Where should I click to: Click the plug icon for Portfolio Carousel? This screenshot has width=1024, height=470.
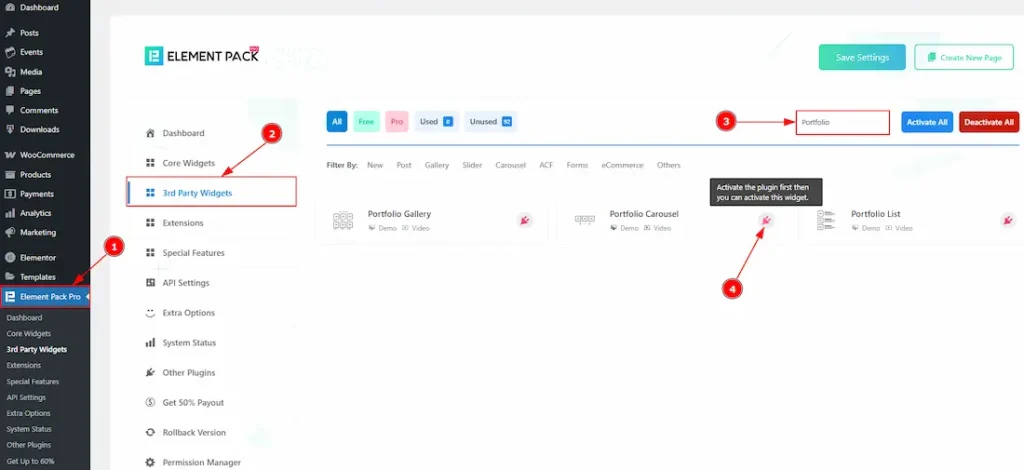click(x=766, y=221)
